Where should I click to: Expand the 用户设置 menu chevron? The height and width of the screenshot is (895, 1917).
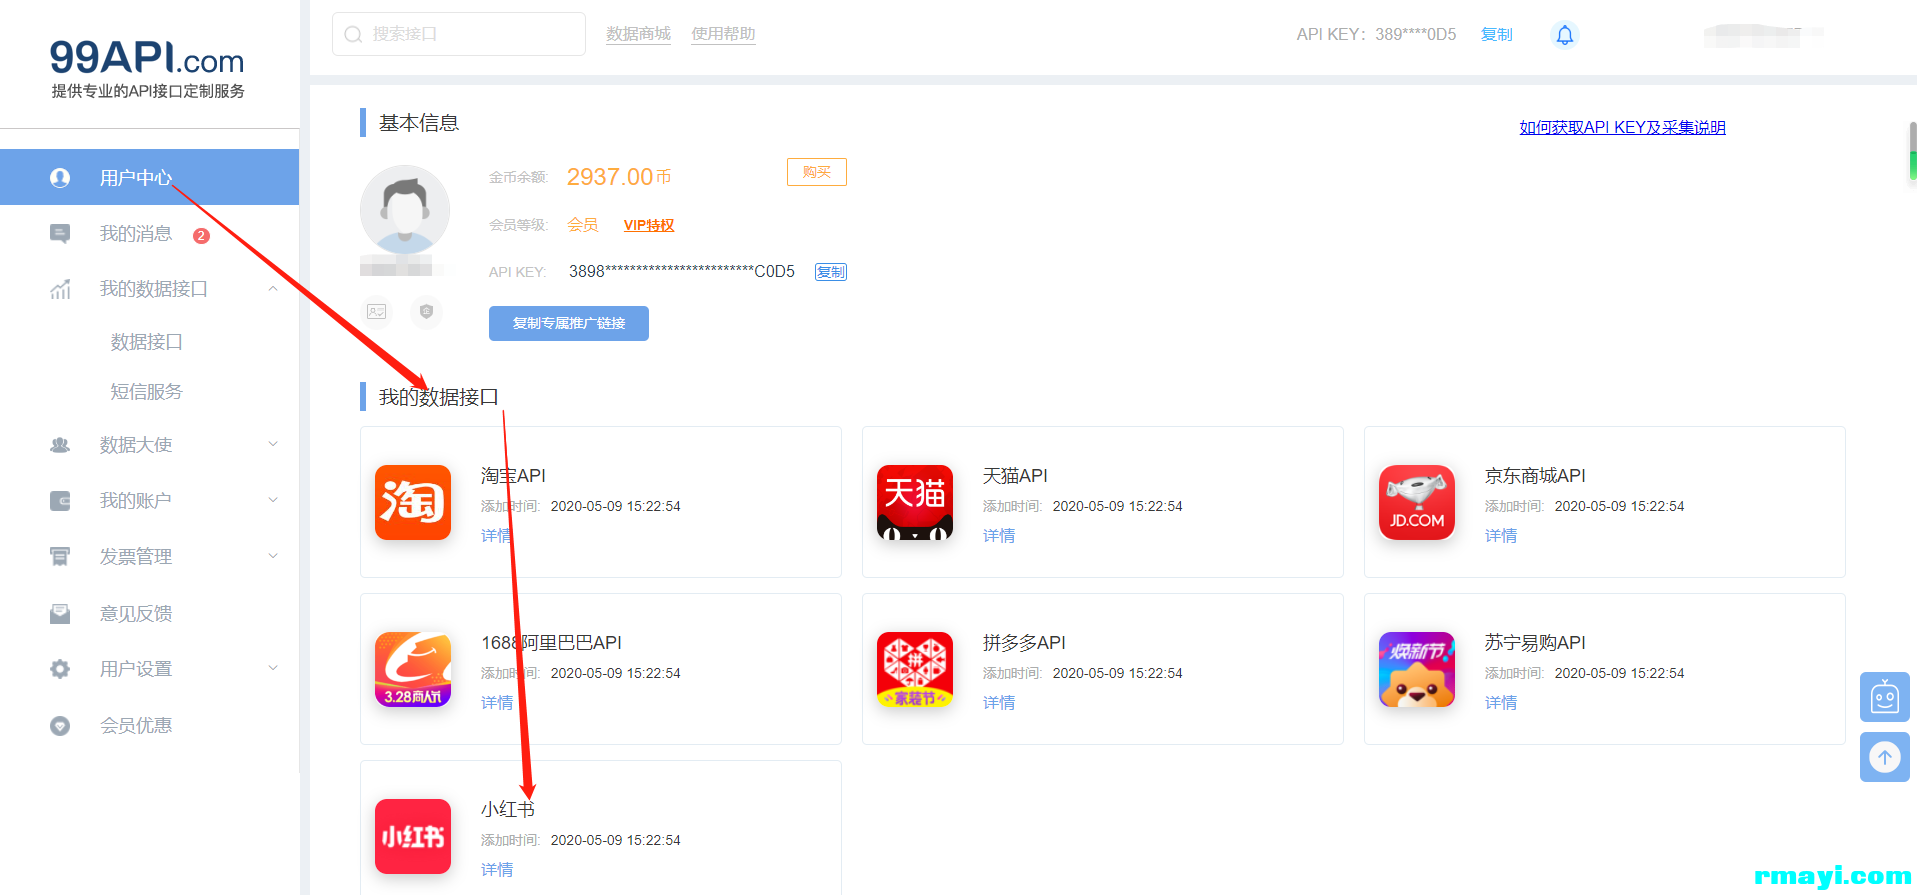point(273,668)
